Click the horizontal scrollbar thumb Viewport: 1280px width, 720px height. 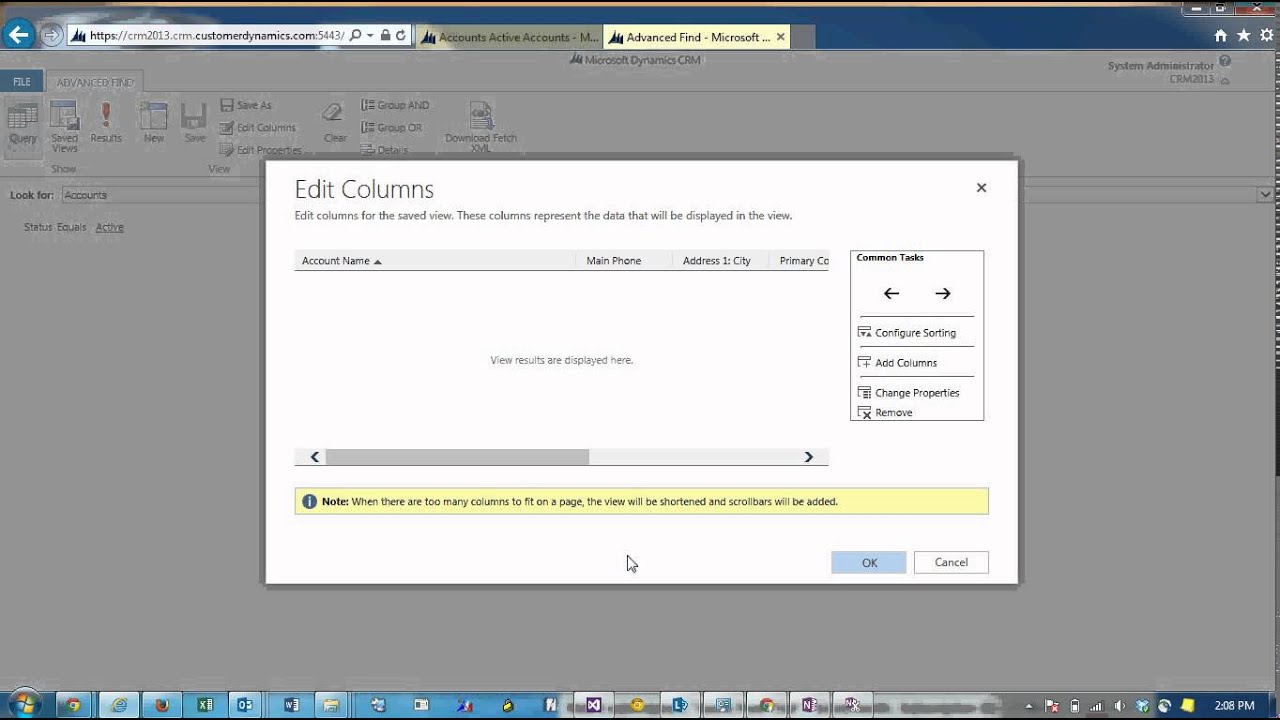click(x=457, y=457)
